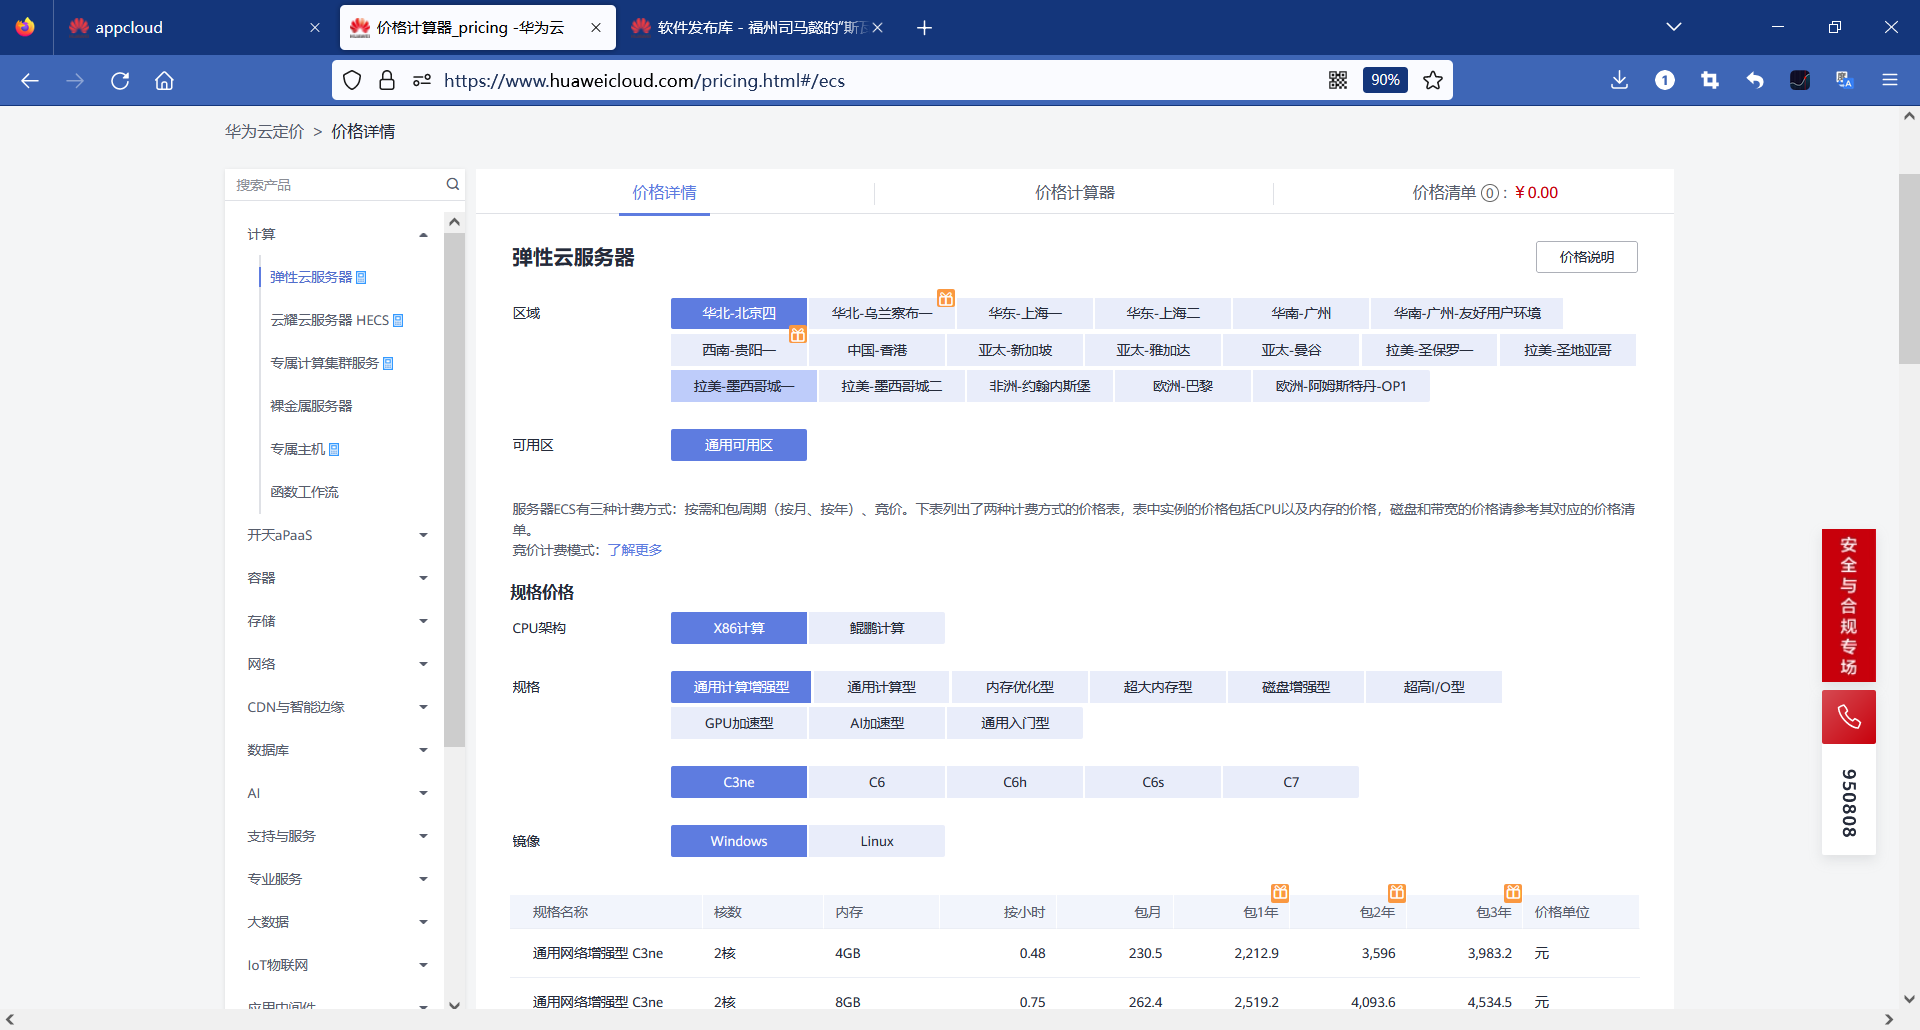The image size is (1920, 1030).
Task: Click the sidebar scrollbar thumb
Action: [x=454, y=490]
